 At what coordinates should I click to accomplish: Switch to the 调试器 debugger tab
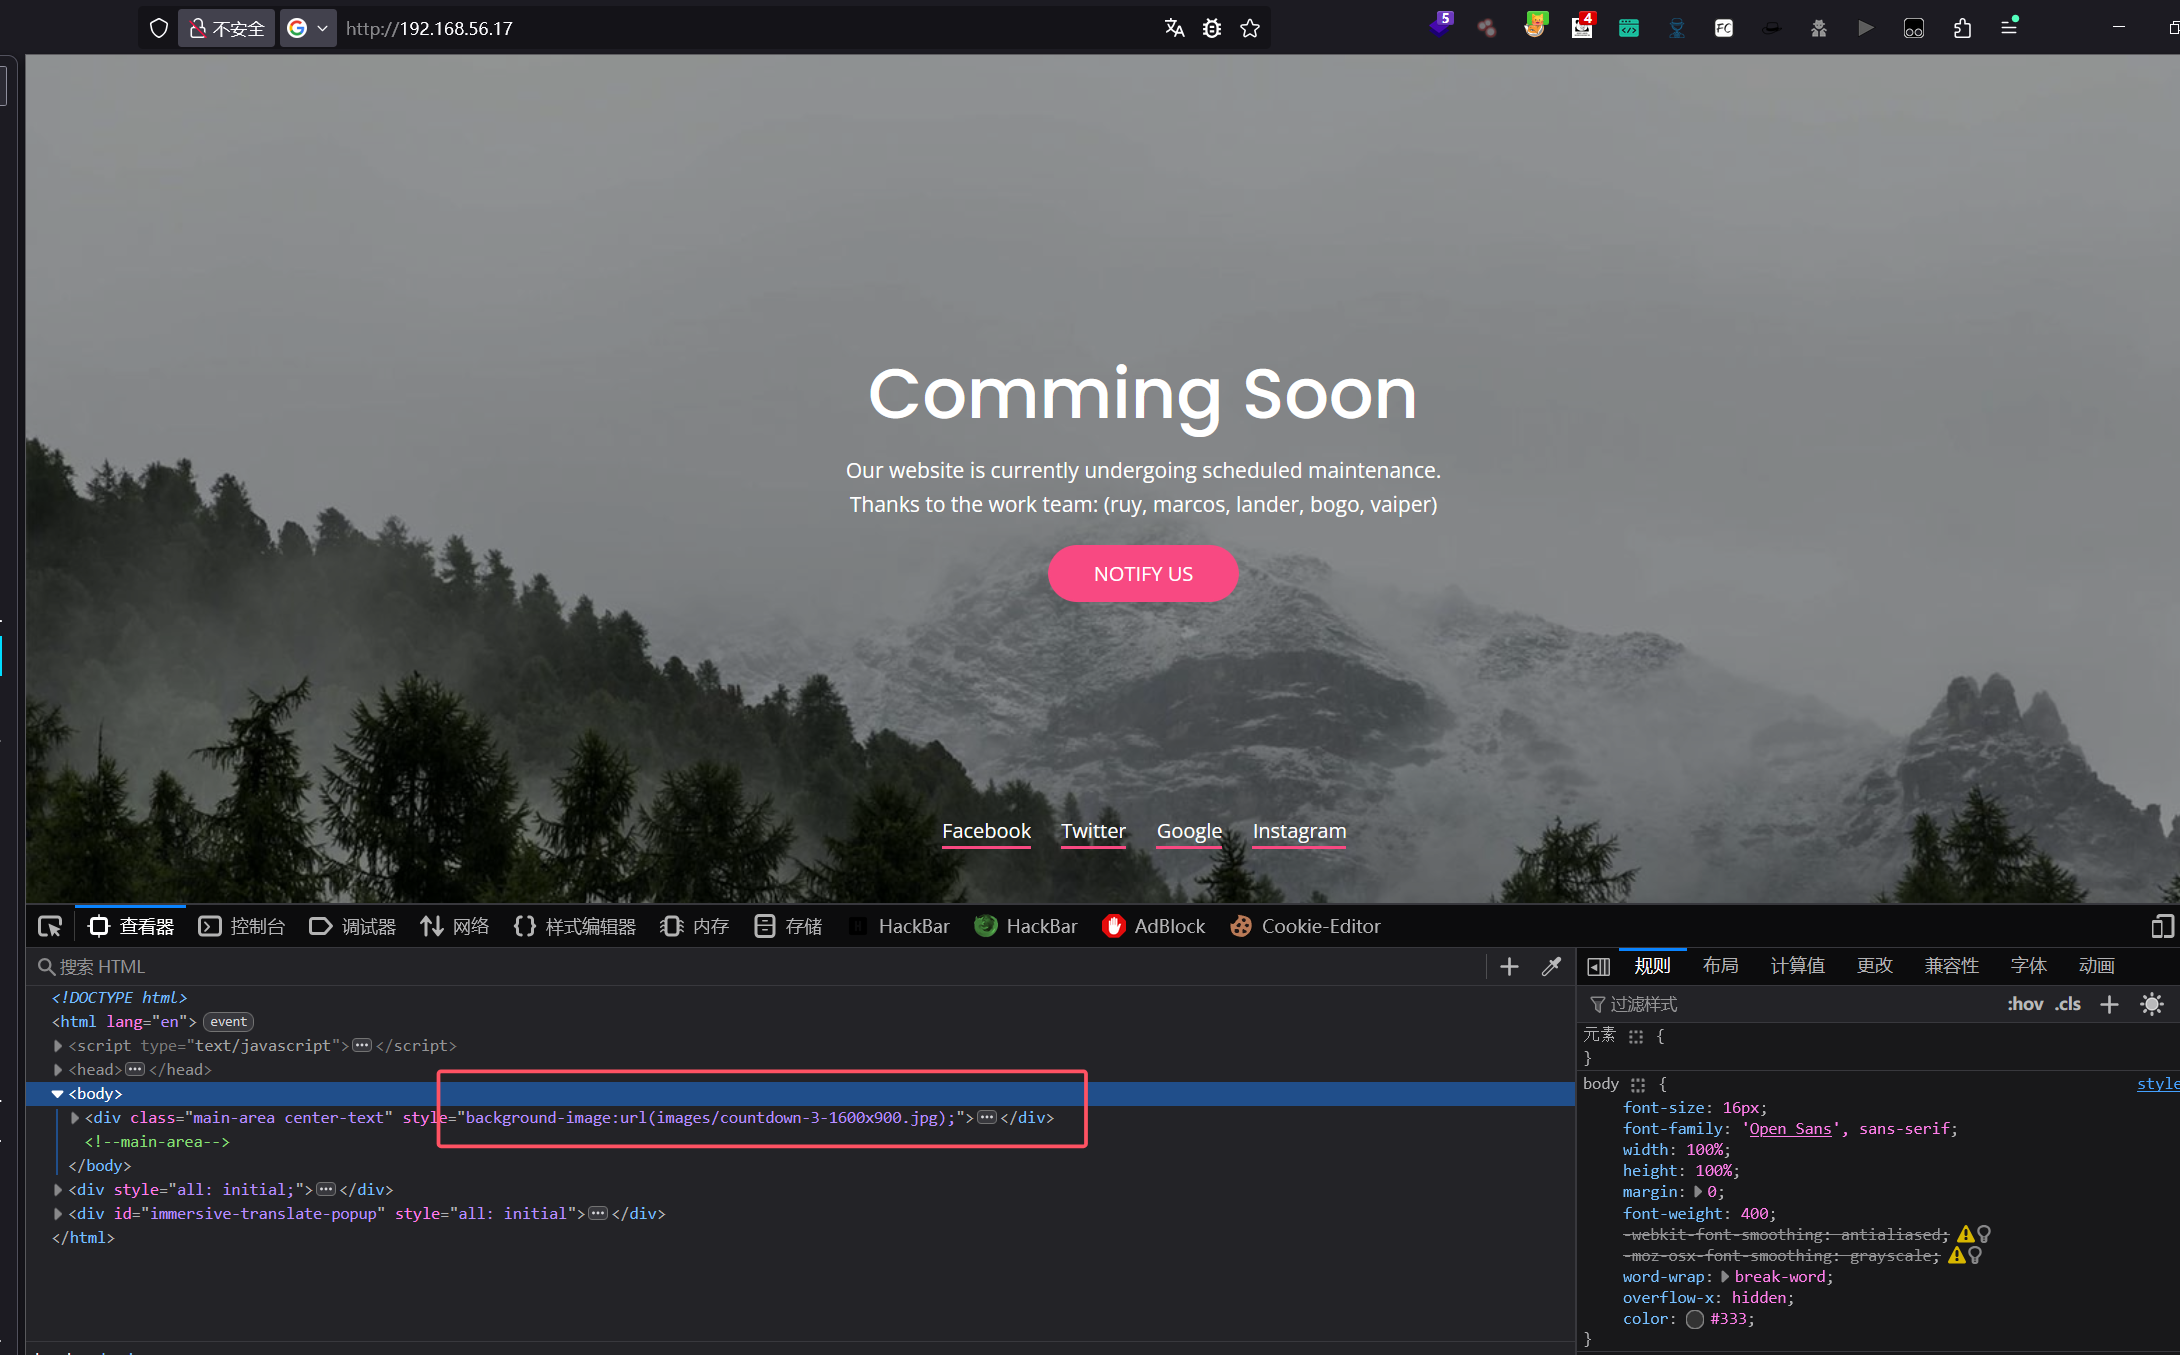(x=353, y=926)
